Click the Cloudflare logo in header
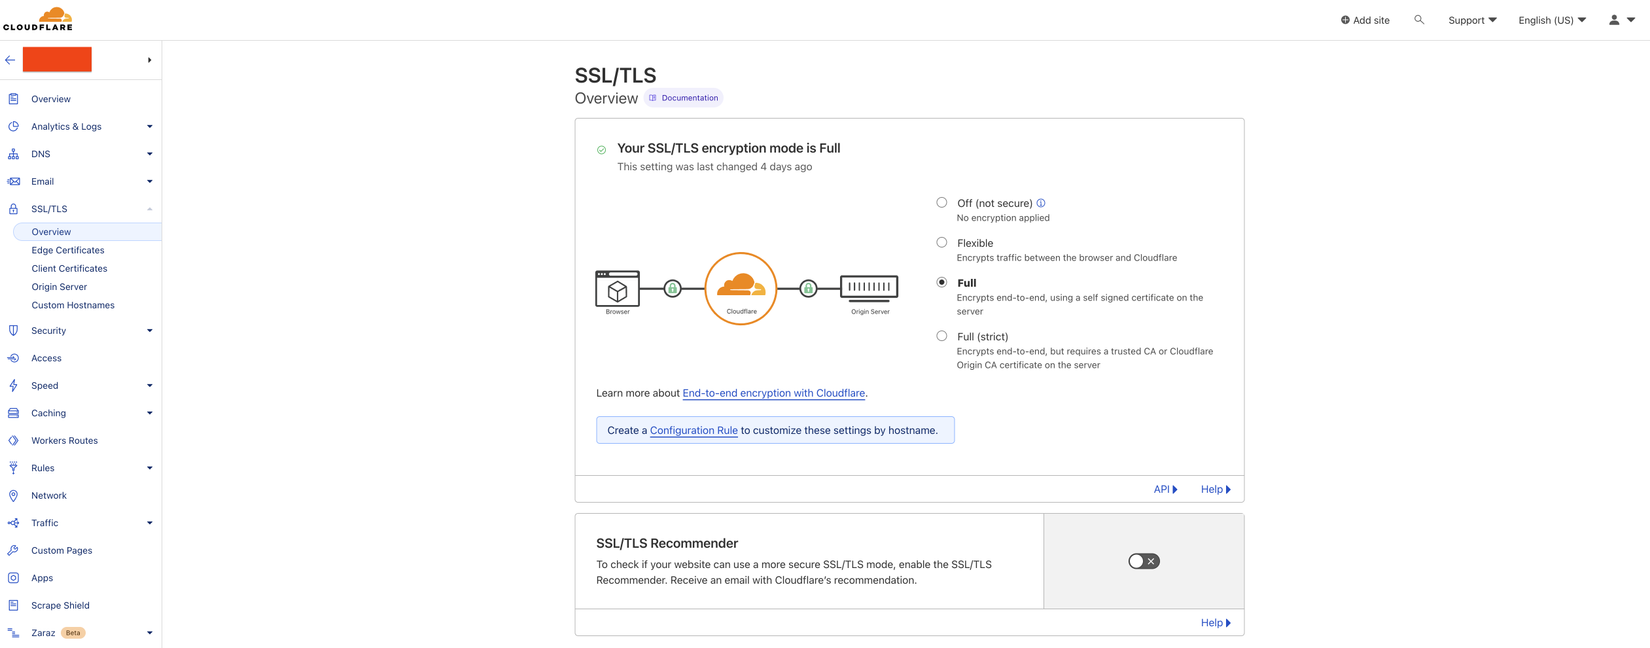 (x=39, y=19)
